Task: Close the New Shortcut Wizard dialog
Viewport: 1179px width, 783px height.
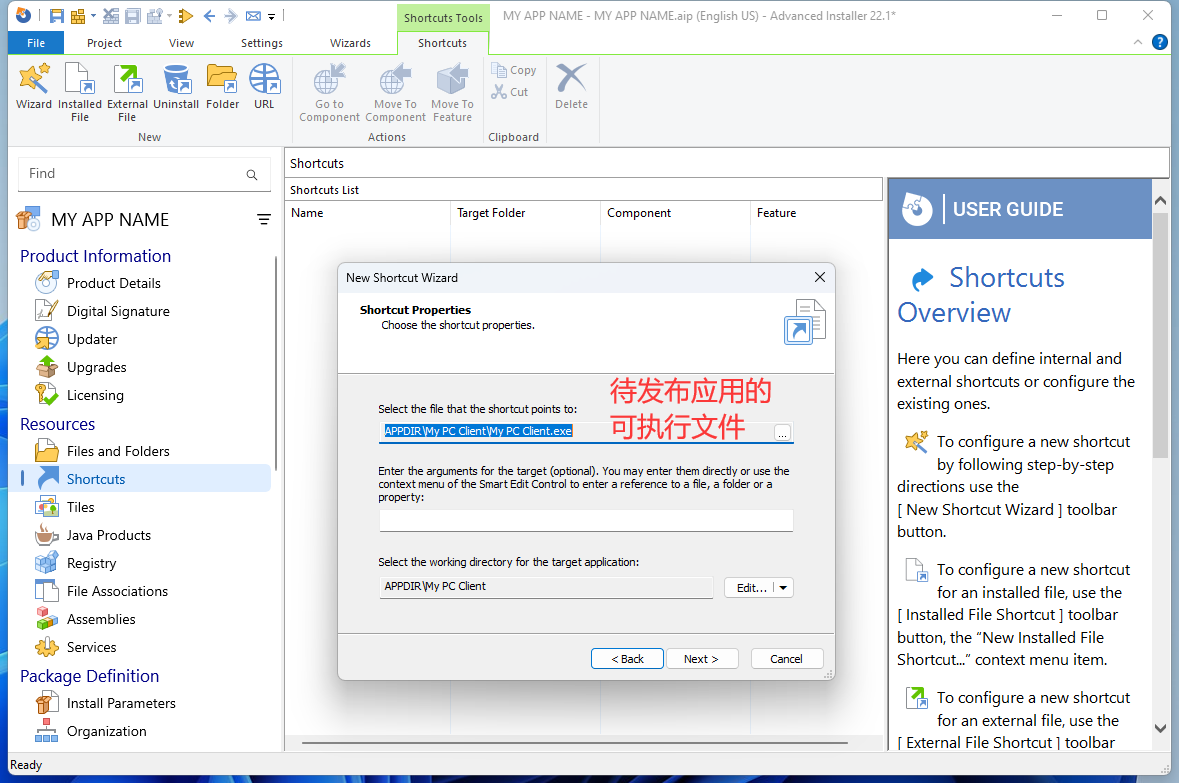Action: click(x=820, y=278)
